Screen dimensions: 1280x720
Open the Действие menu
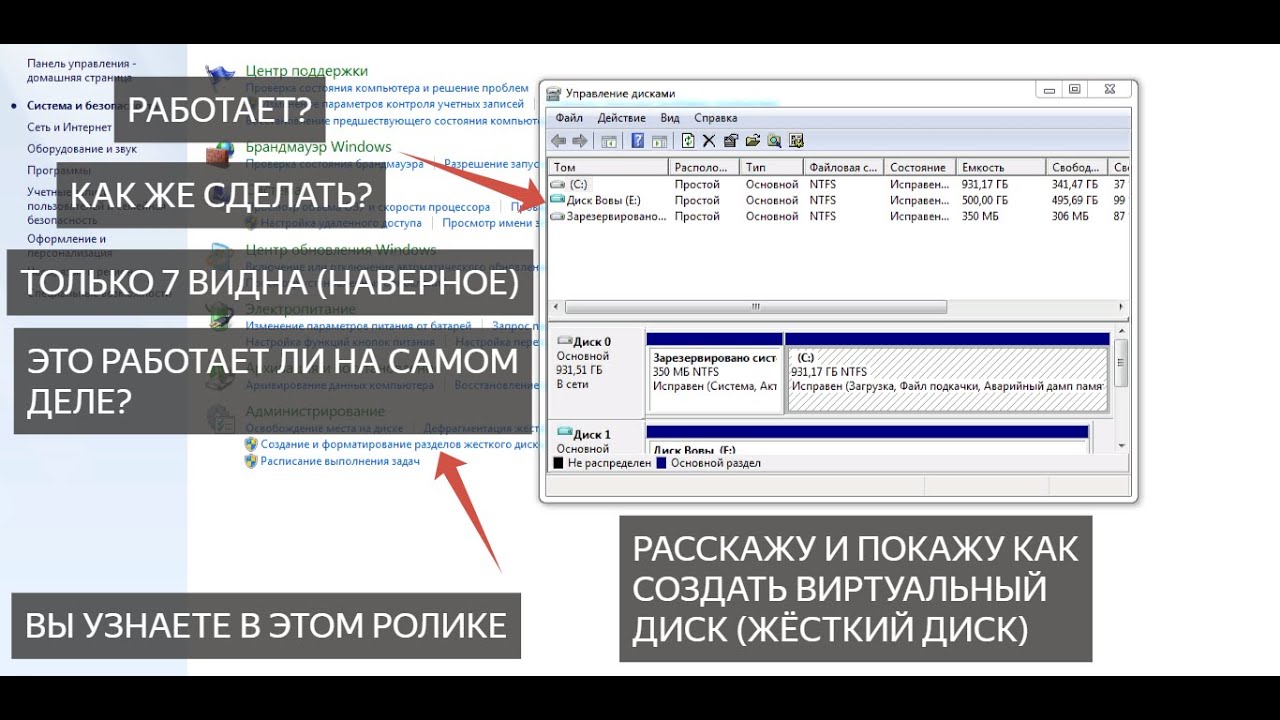coord(621,118)
